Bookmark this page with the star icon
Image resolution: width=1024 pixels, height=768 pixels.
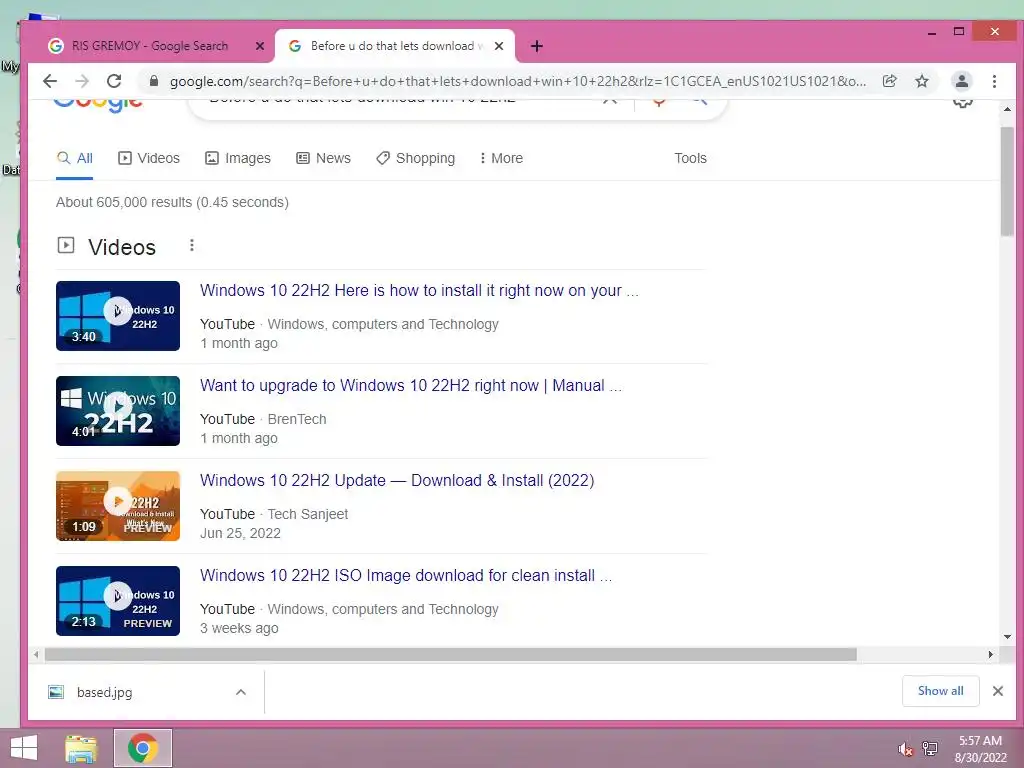[921, 81]
